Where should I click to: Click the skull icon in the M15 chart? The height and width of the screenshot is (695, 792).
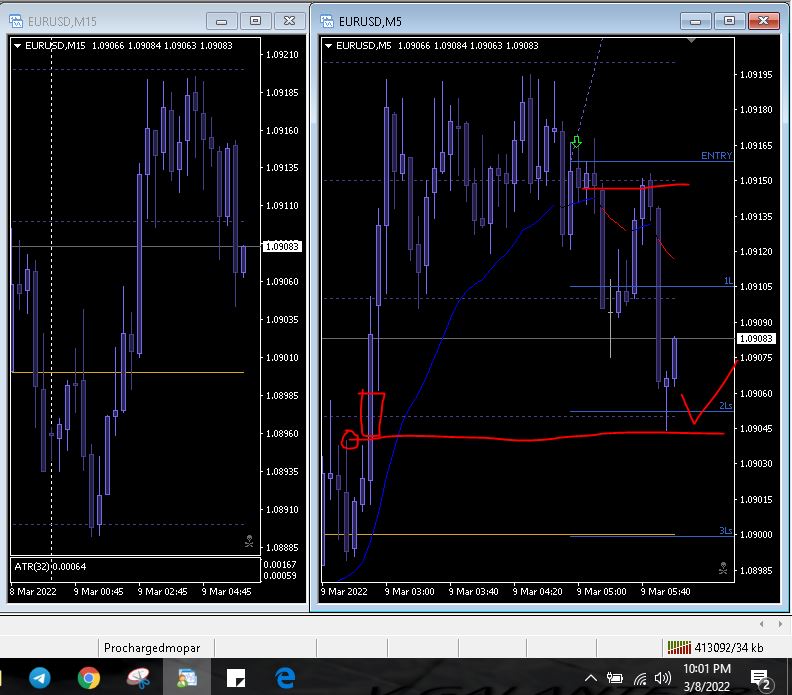249,542
